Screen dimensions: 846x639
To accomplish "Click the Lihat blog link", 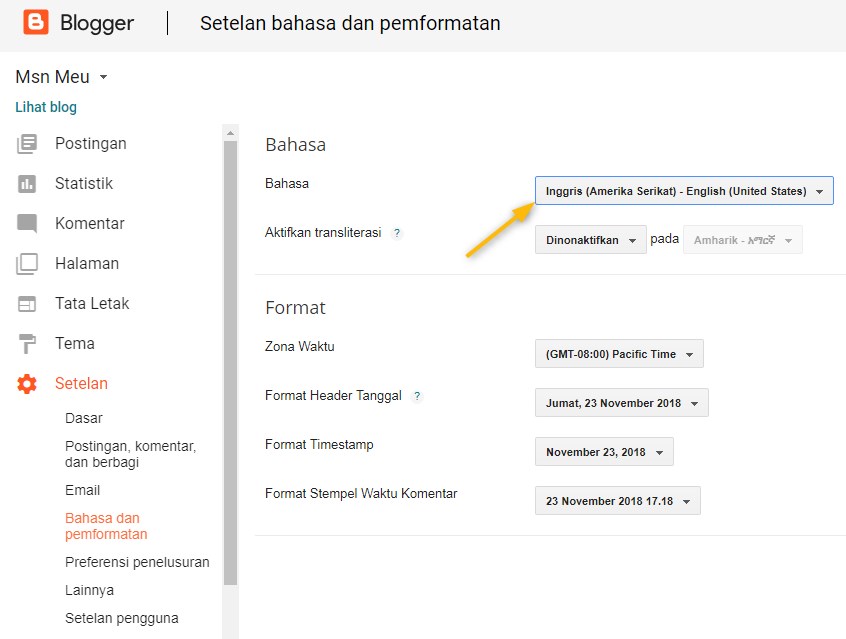I will tap(45, 107).
